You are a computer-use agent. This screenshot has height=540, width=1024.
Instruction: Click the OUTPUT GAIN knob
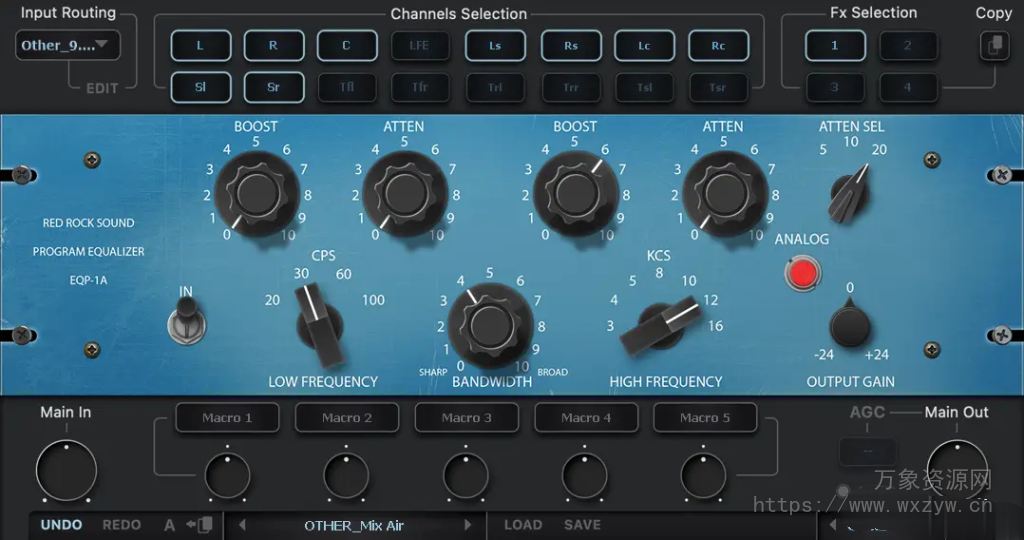coord(849,326)
